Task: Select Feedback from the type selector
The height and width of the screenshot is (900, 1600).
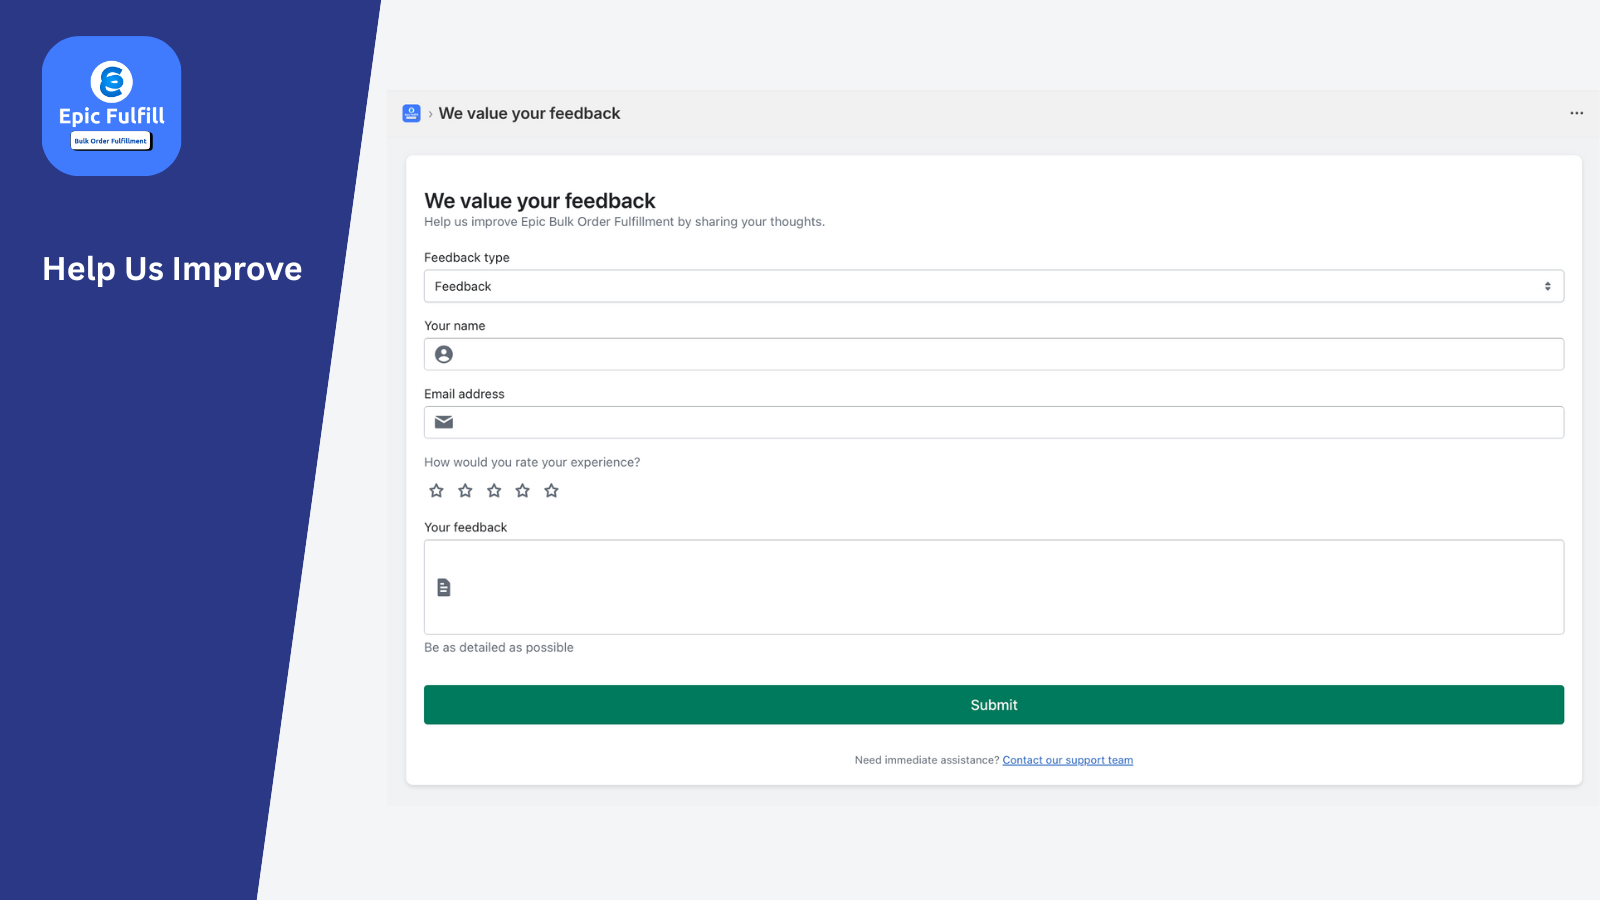Action: 462,286
